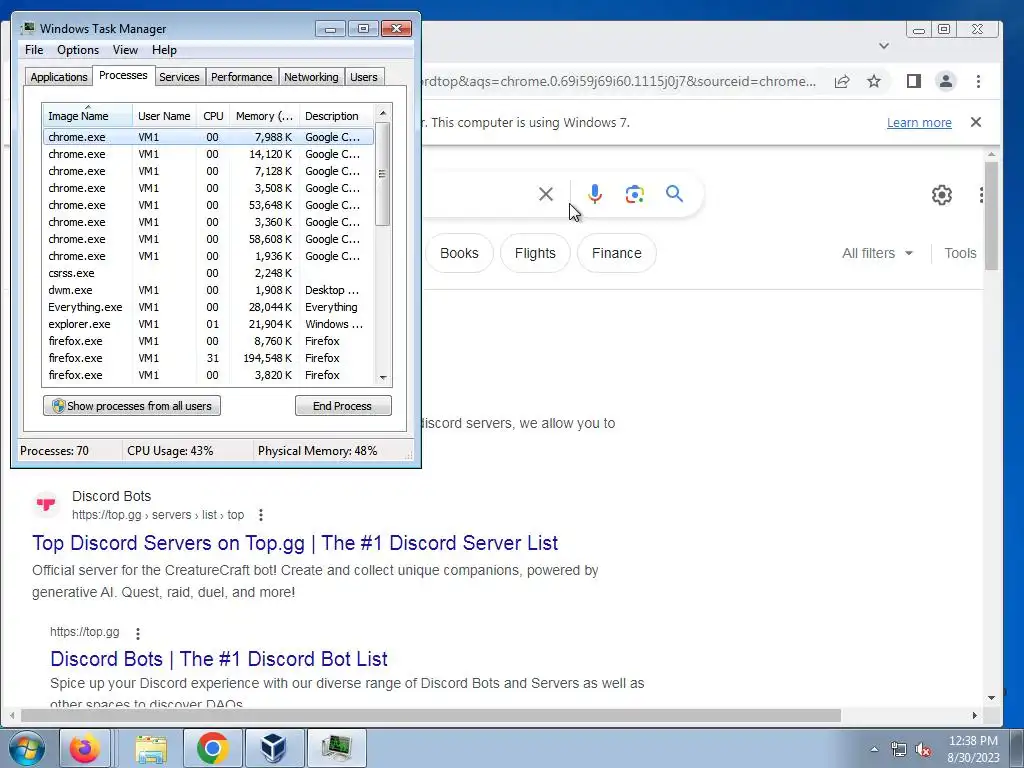Click the muted volume tray icon
Viewport: 1024px width, 768px height.
tap(923, 750)
